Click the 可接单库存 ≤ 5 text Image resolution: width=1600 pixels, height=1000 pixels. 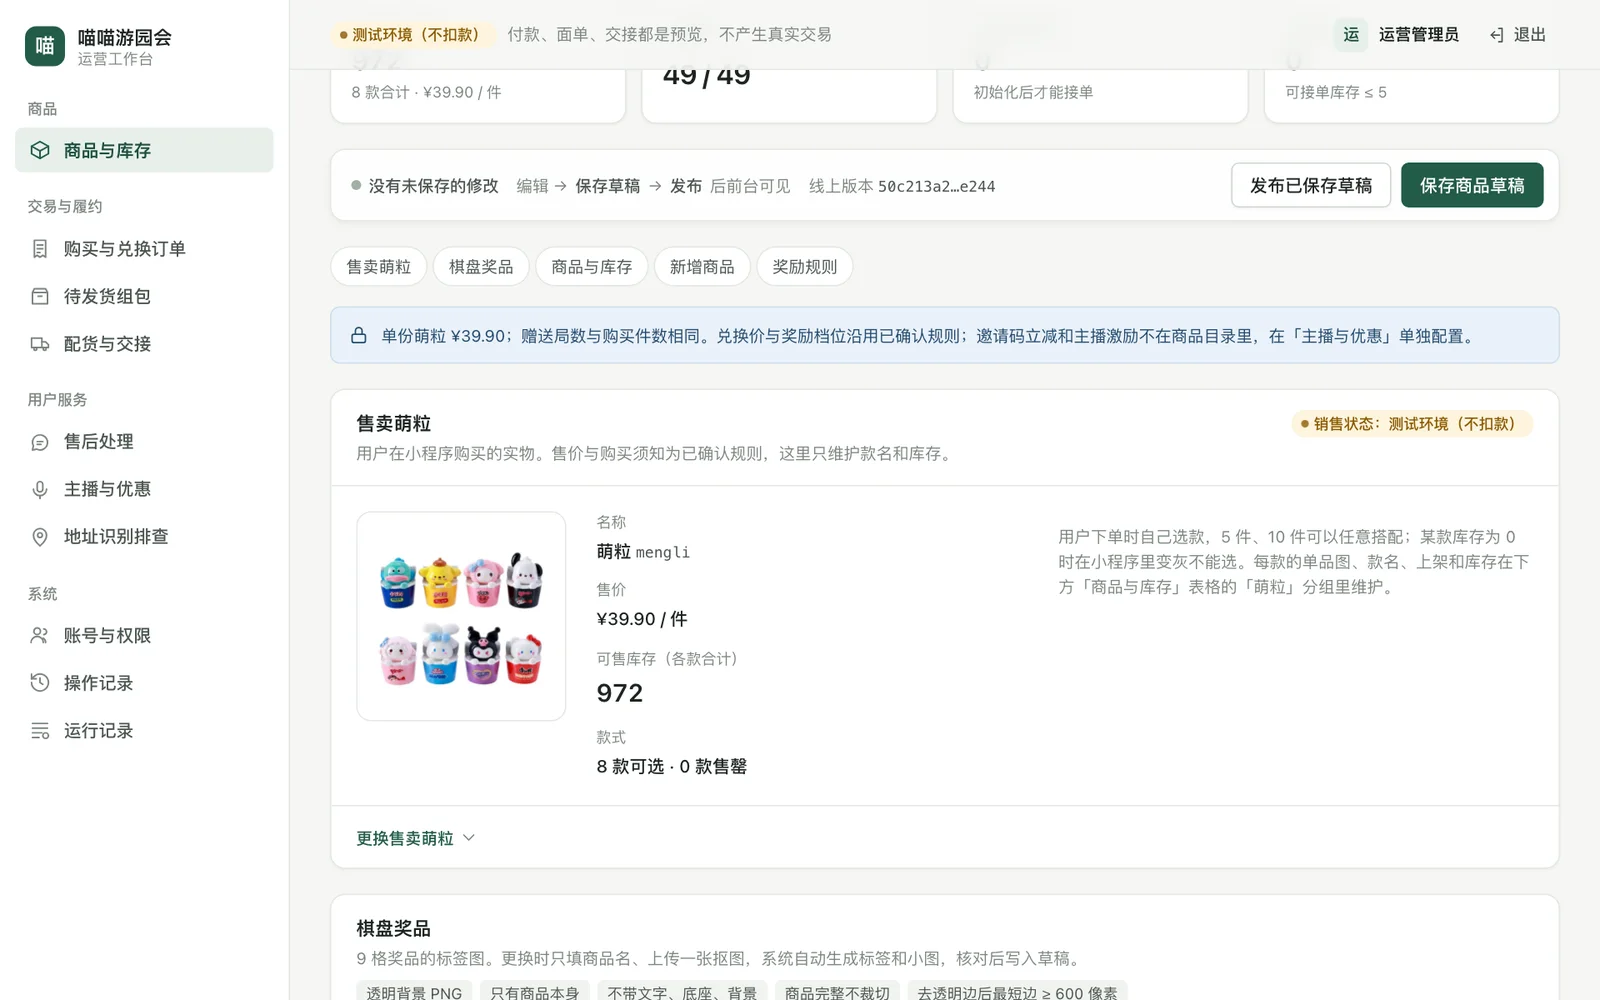tap(1336, 92)
